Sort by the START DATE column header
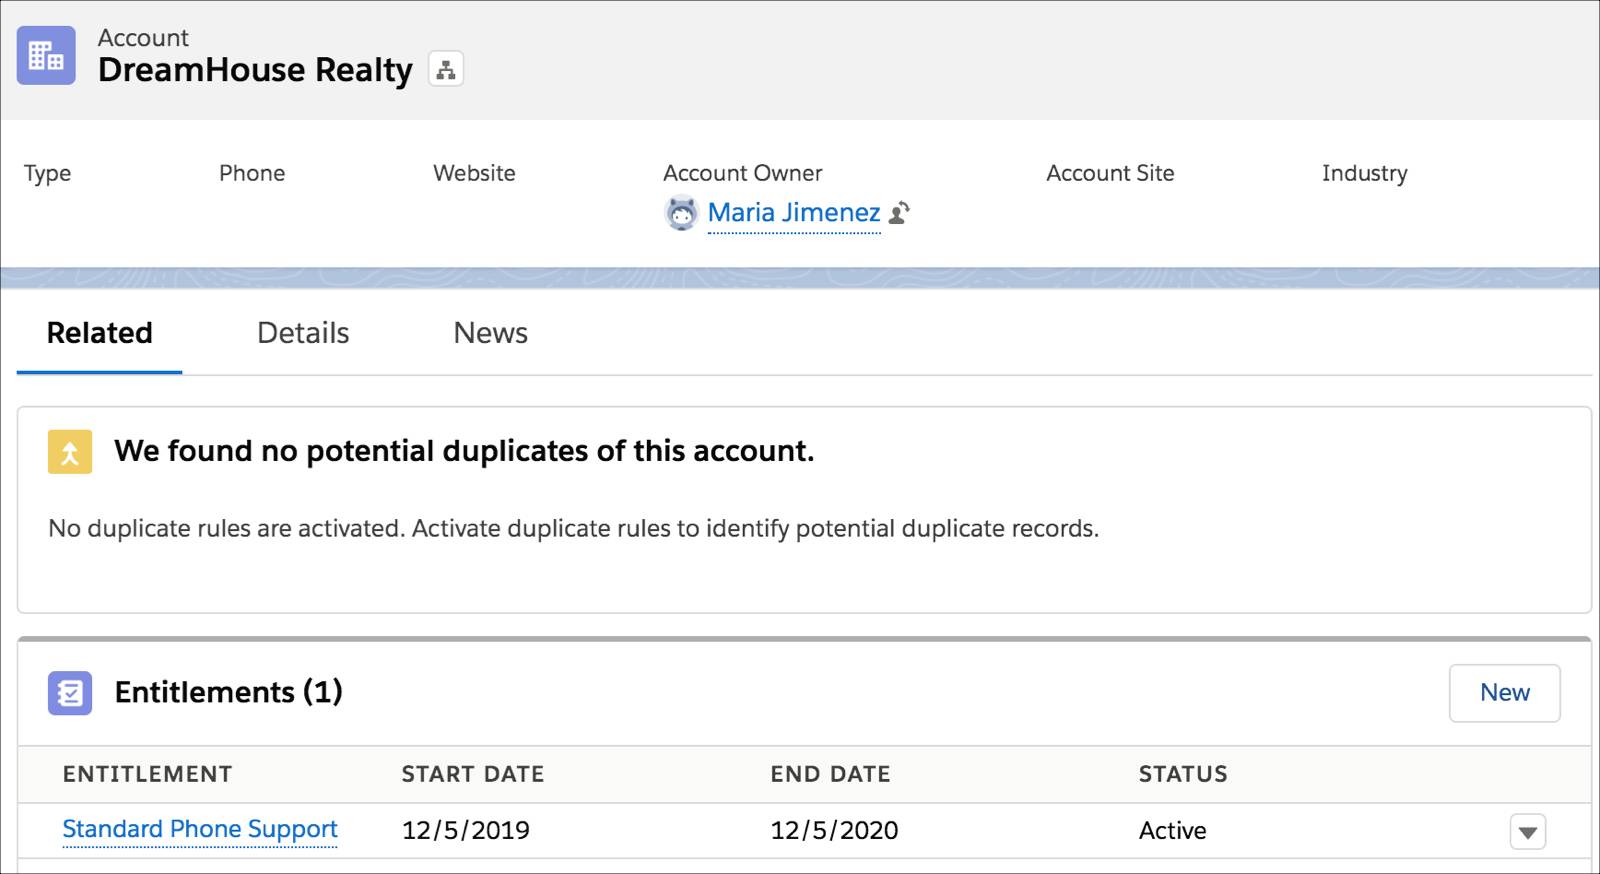The width and height of the screenshot is (1600, 874). (473, 774)
